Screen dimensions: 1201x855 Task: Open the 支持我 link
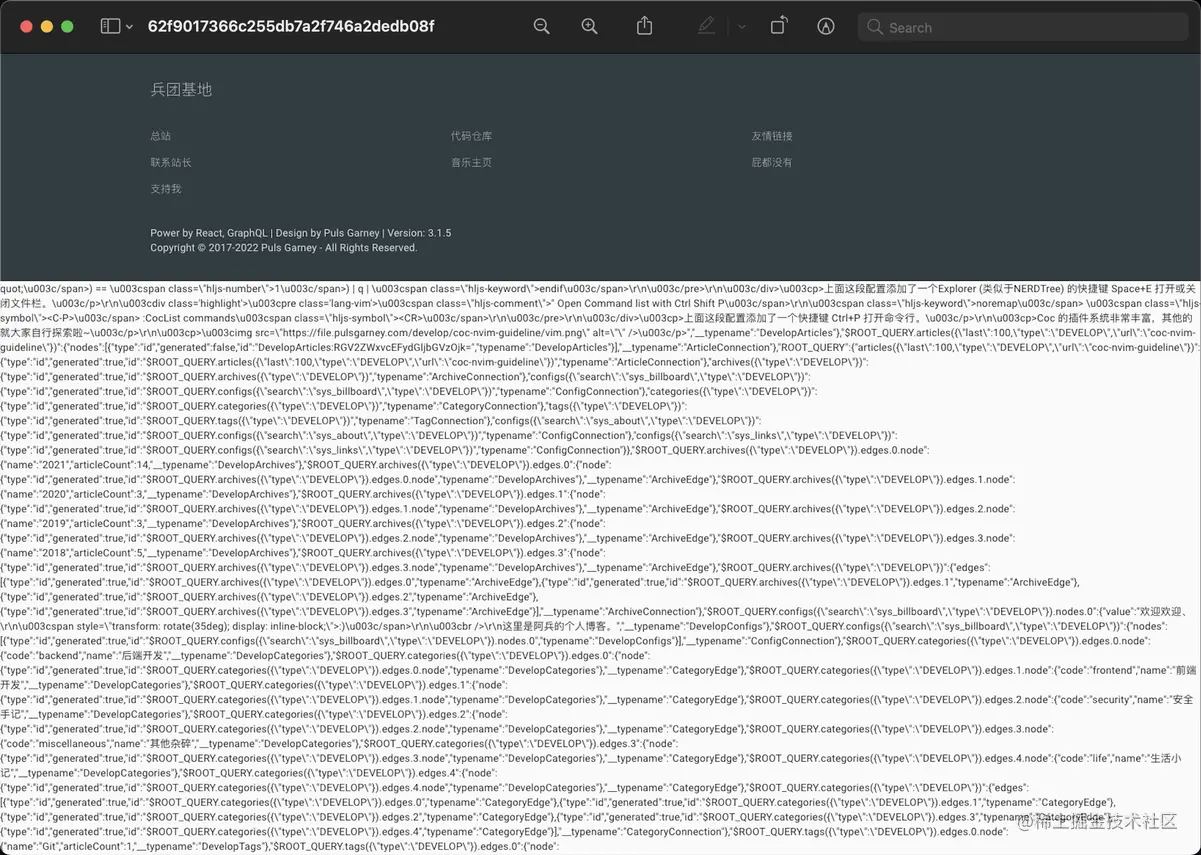click(x=166, y=189)
